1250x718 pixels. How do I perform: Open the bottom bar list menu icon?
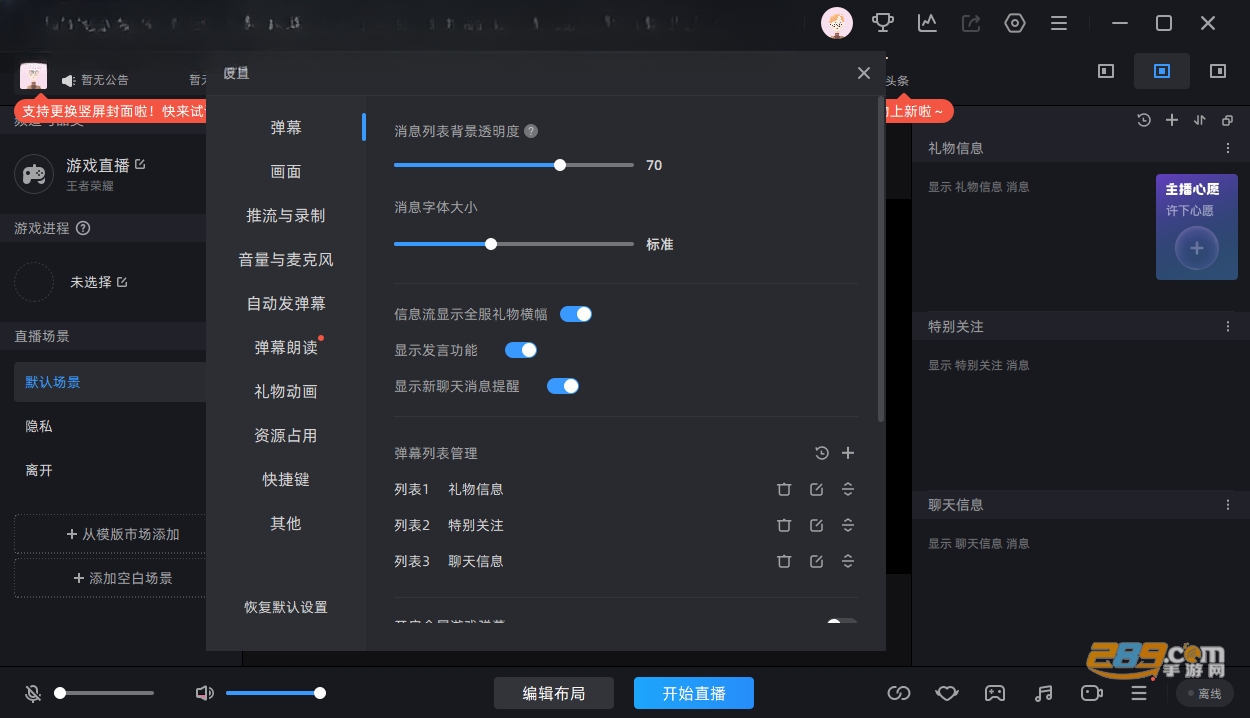pyautogui.click(x=1138, y=693)
